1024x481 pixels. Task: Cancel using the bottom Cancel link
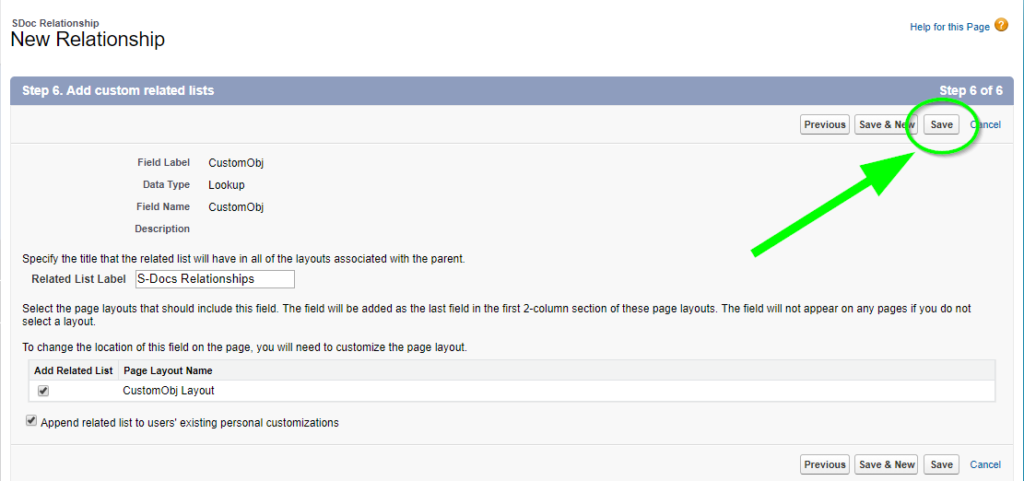[985, 465]
